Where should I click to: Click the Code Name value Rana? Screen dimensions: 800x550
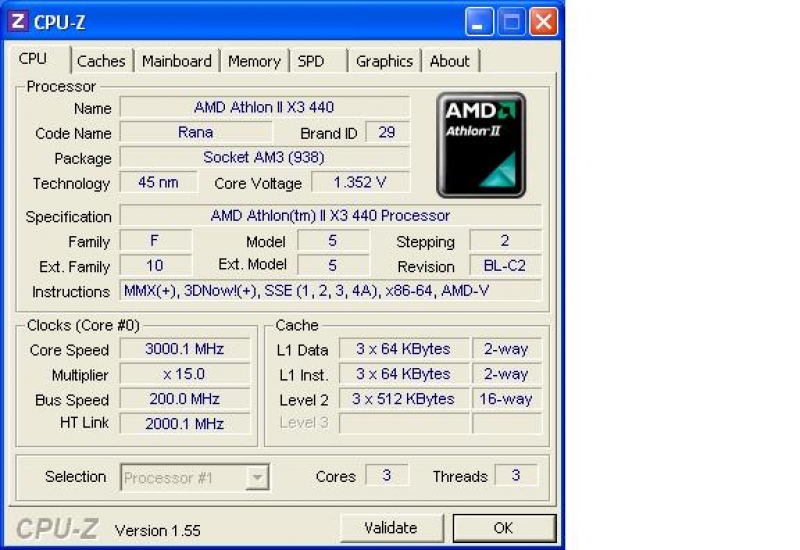click(x=196, y=132)
